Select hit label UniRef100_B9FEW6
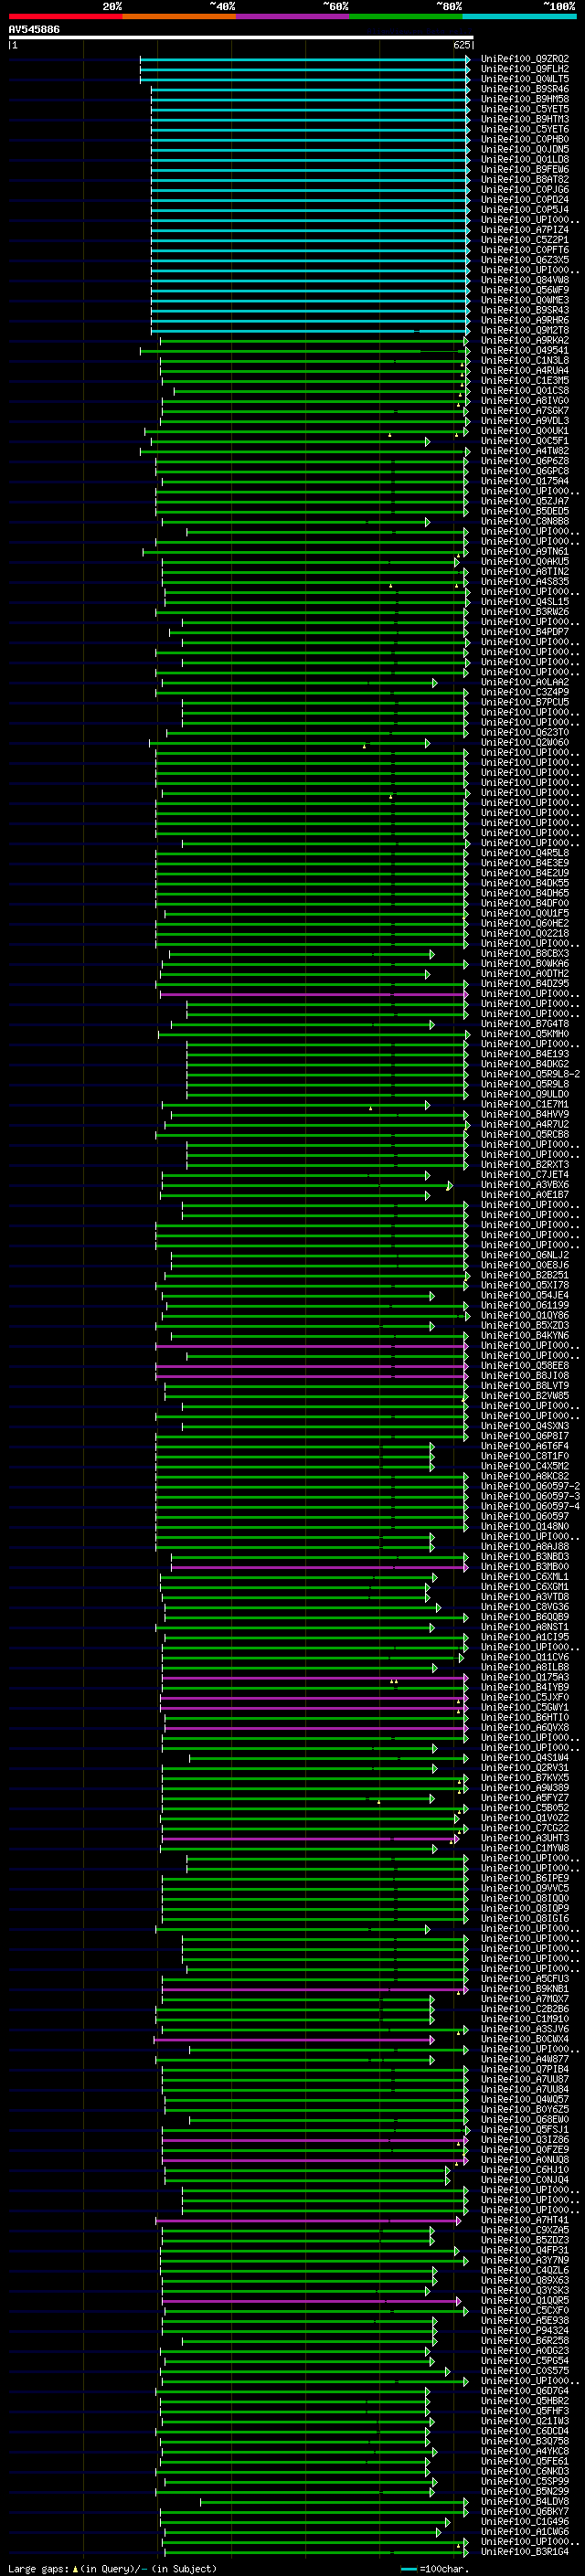The height and width of the screenshot is (2576, 585). pos(525,170)
